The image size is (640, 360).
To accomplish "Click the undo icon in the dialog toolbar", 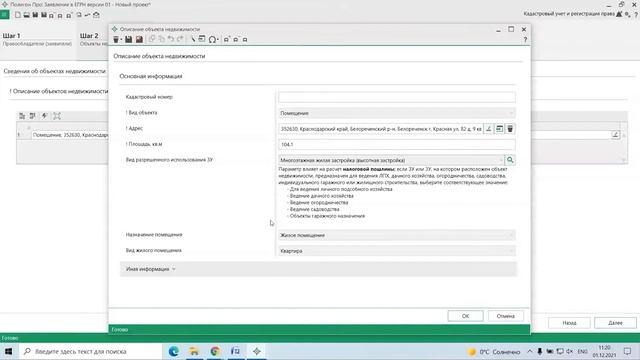I will 171,39.
